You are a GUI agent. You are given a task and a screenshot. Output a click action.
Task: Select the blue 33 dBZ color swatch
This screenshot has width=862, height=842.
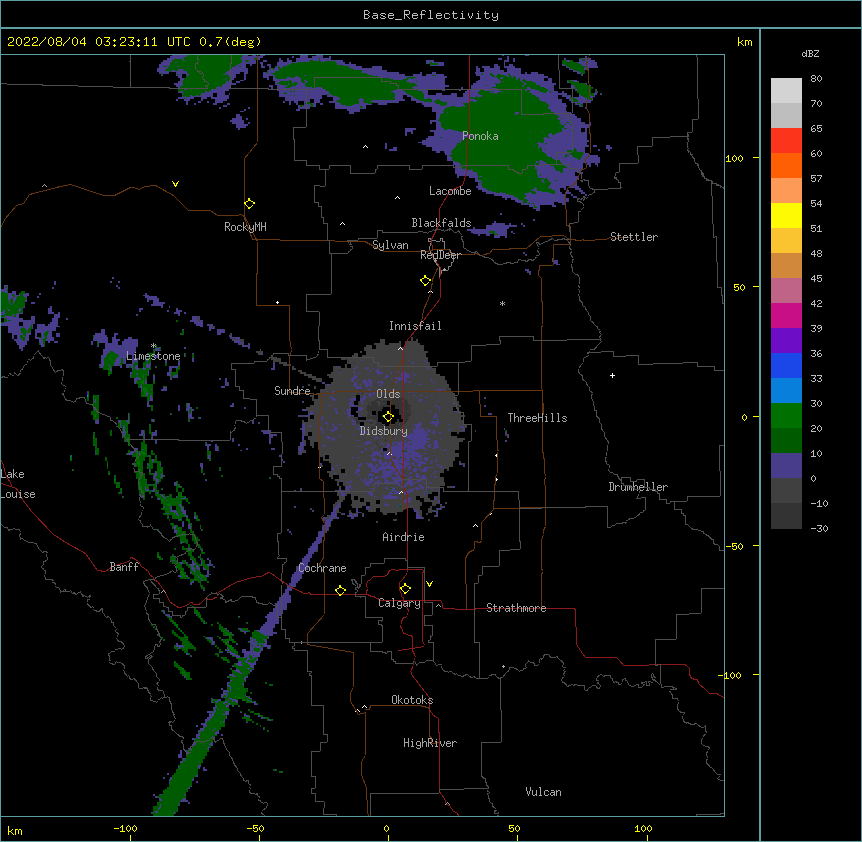click(x=786, y=365)
